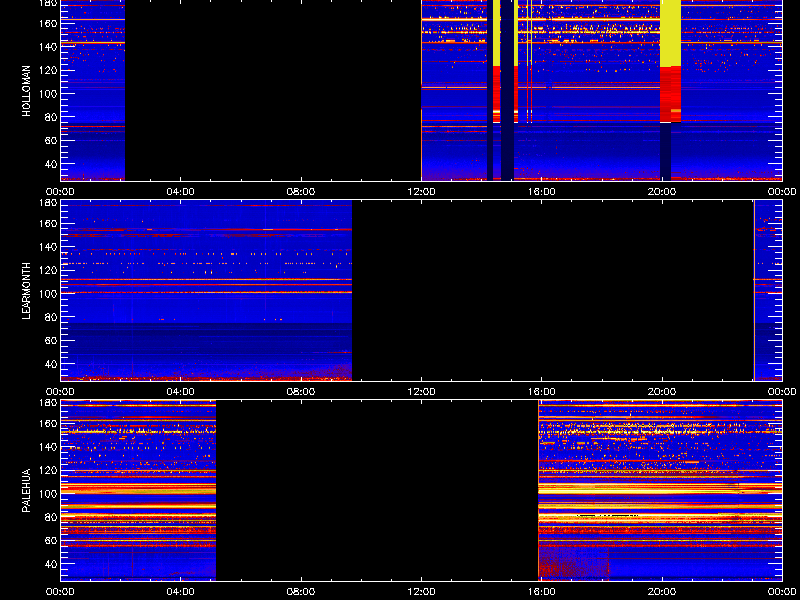Screen dimensions: 800x600
Task: Select the 120 frequency tick on Learmonth axis
Action: click(47, 270)
